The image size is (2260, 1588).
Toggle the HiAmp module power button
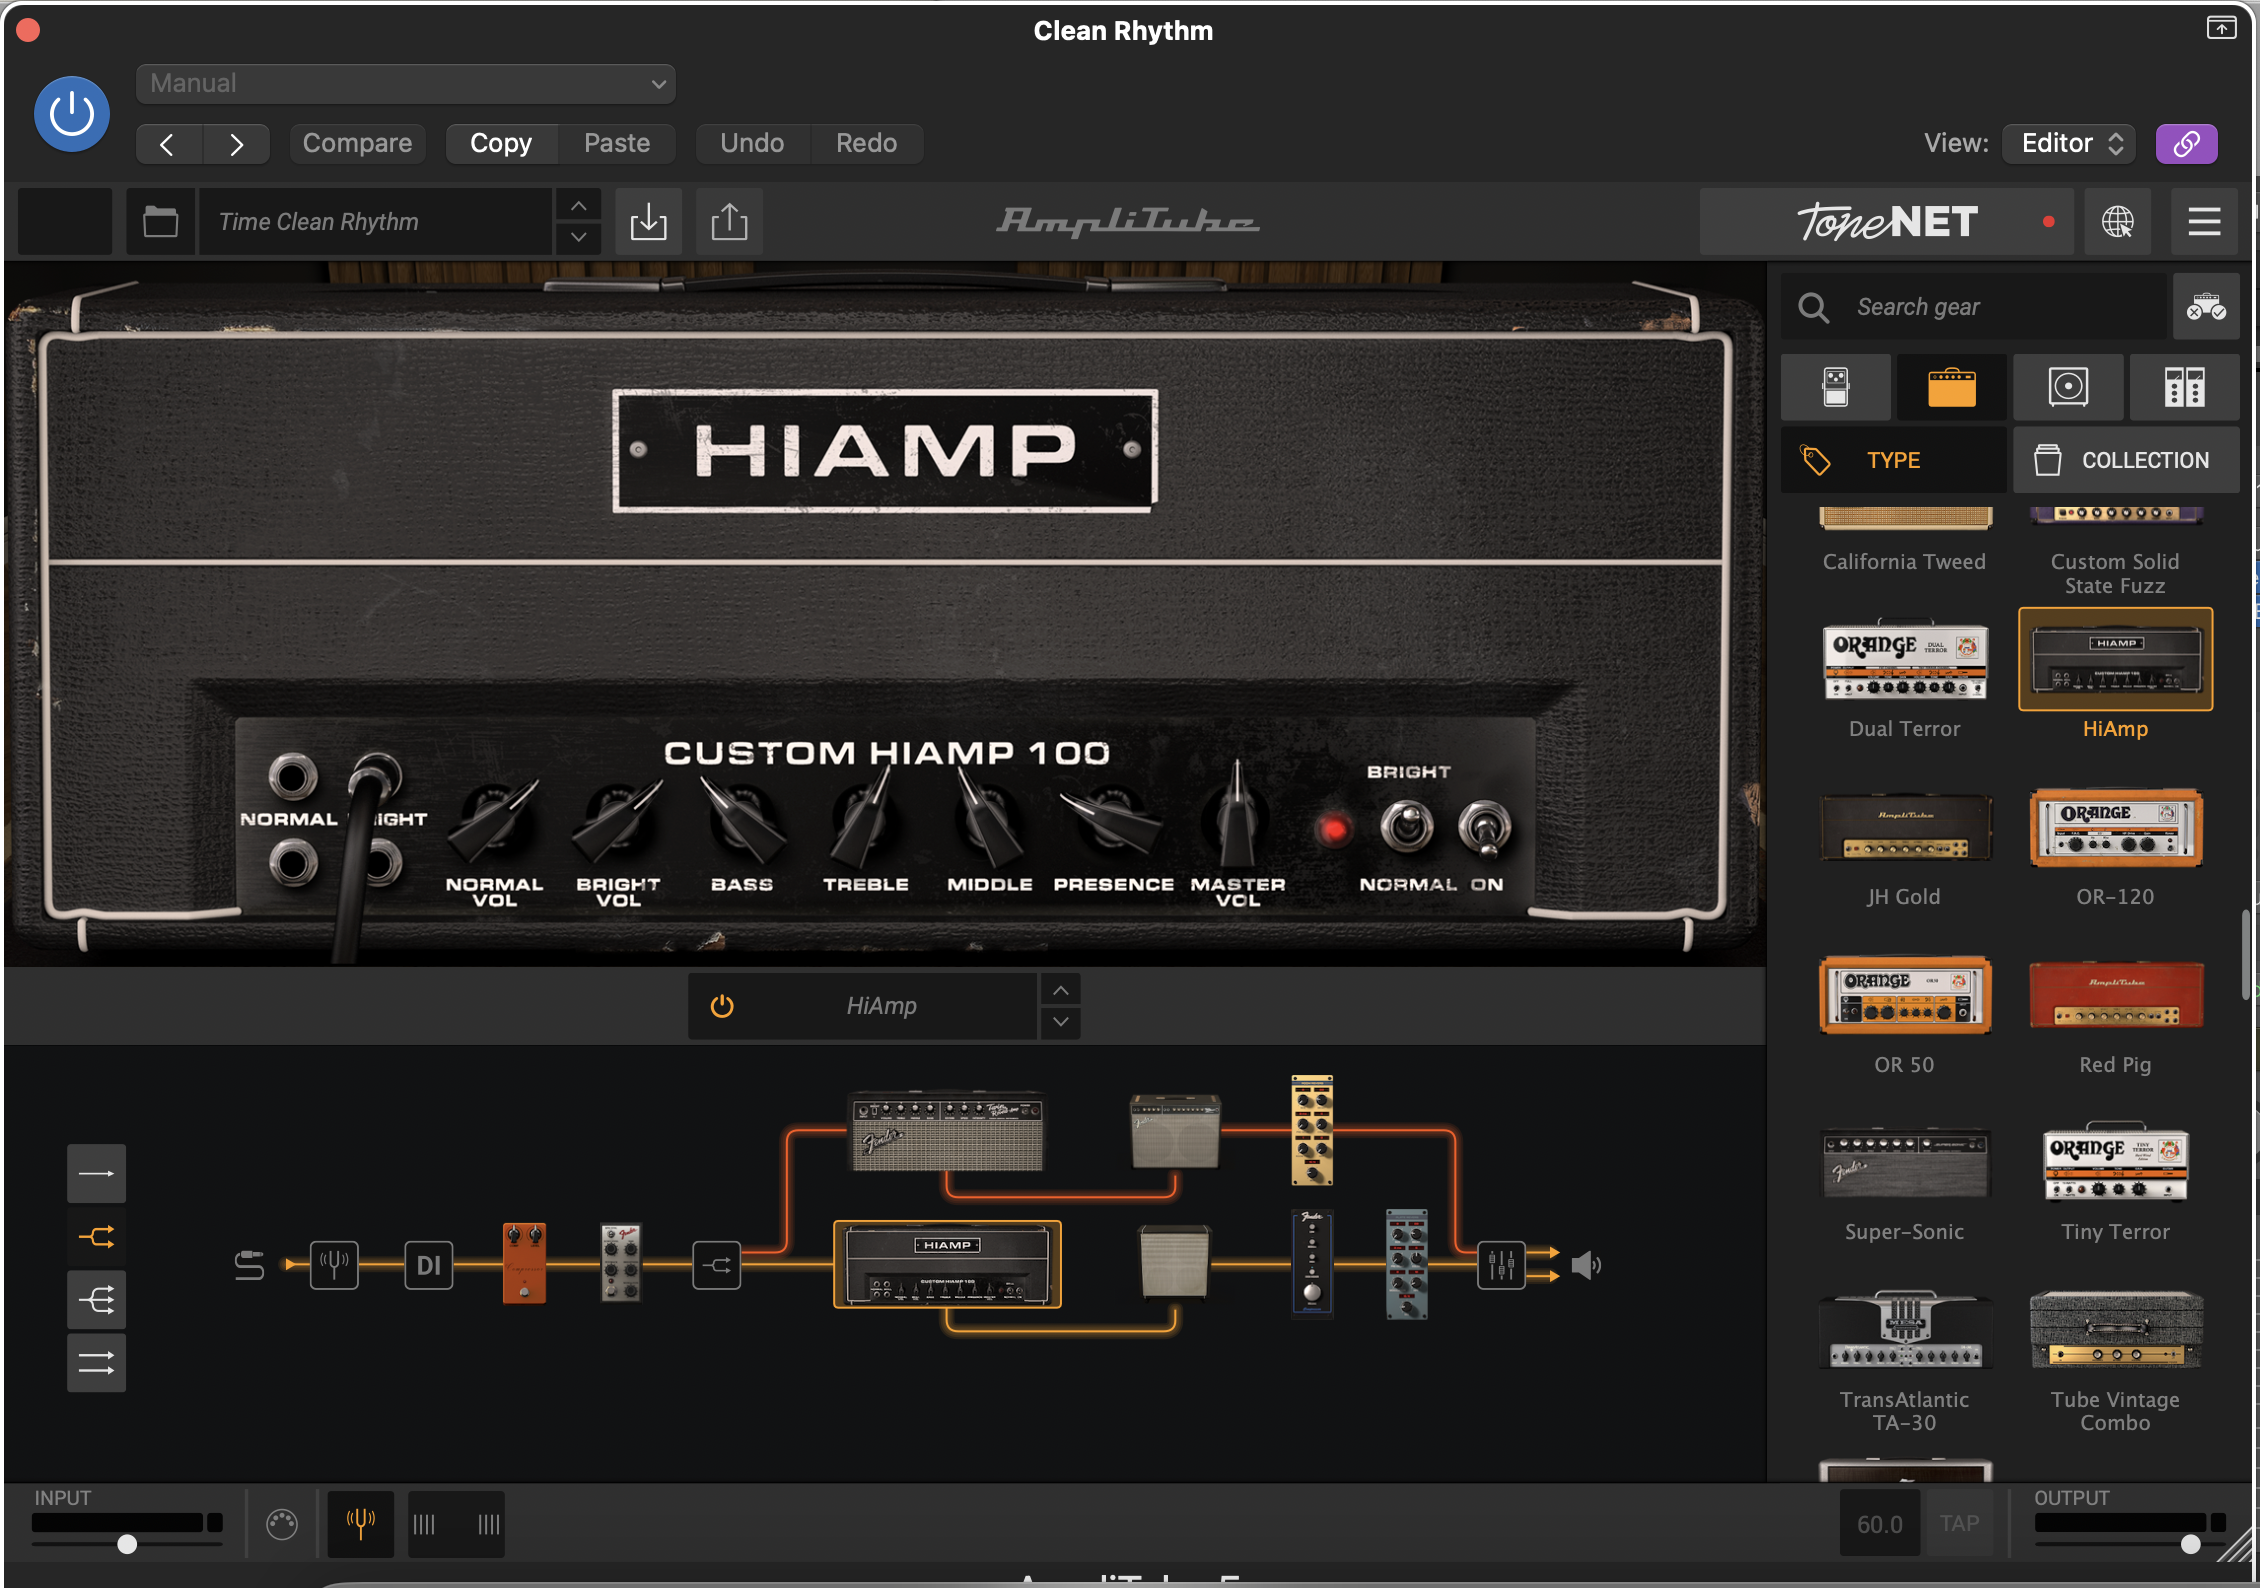(x=722, y=1006)
